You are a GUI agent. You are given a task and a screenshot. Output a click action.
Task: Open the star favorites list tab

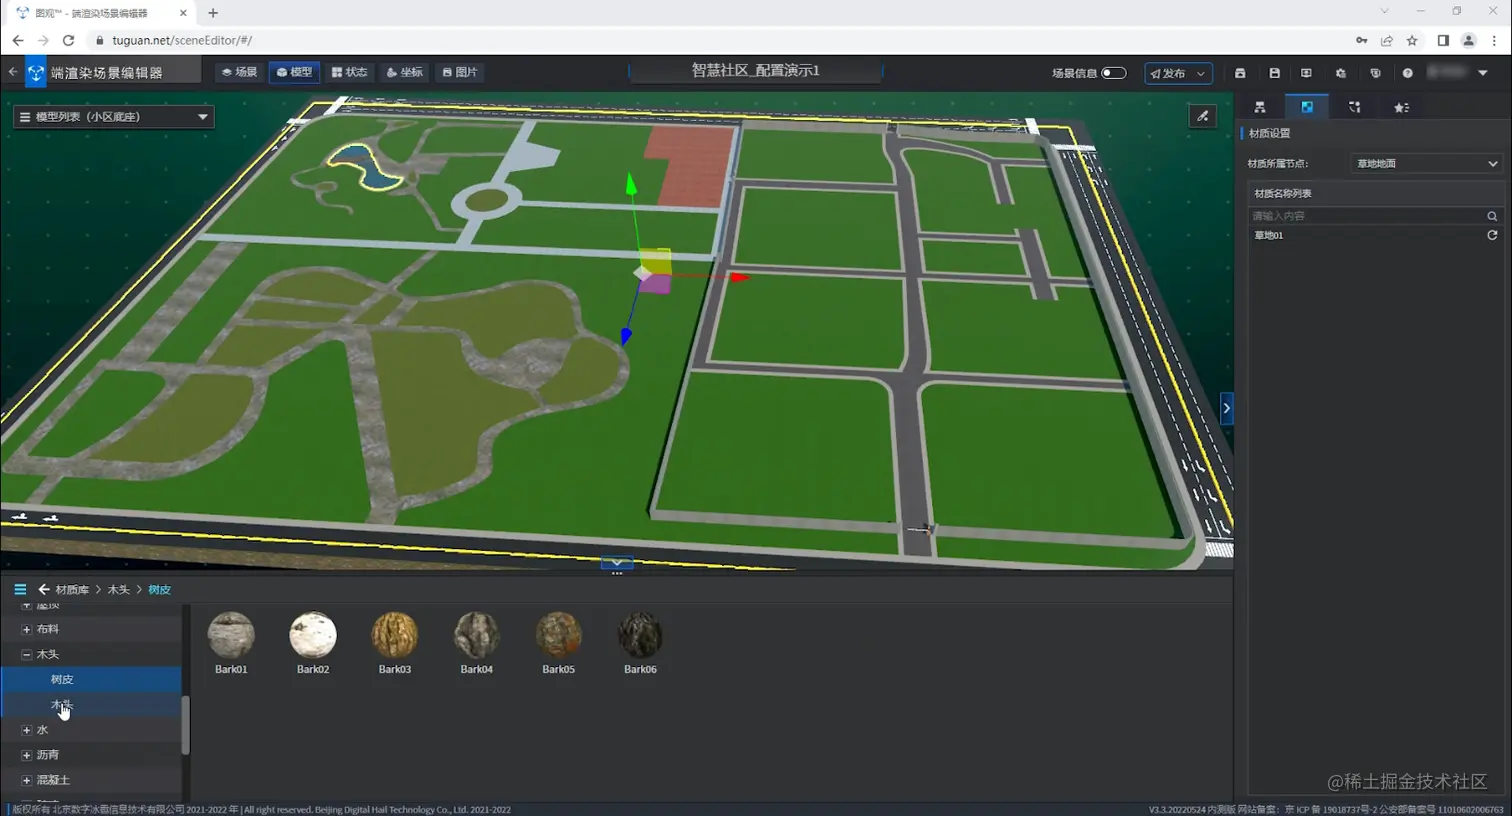(1401, 107)
